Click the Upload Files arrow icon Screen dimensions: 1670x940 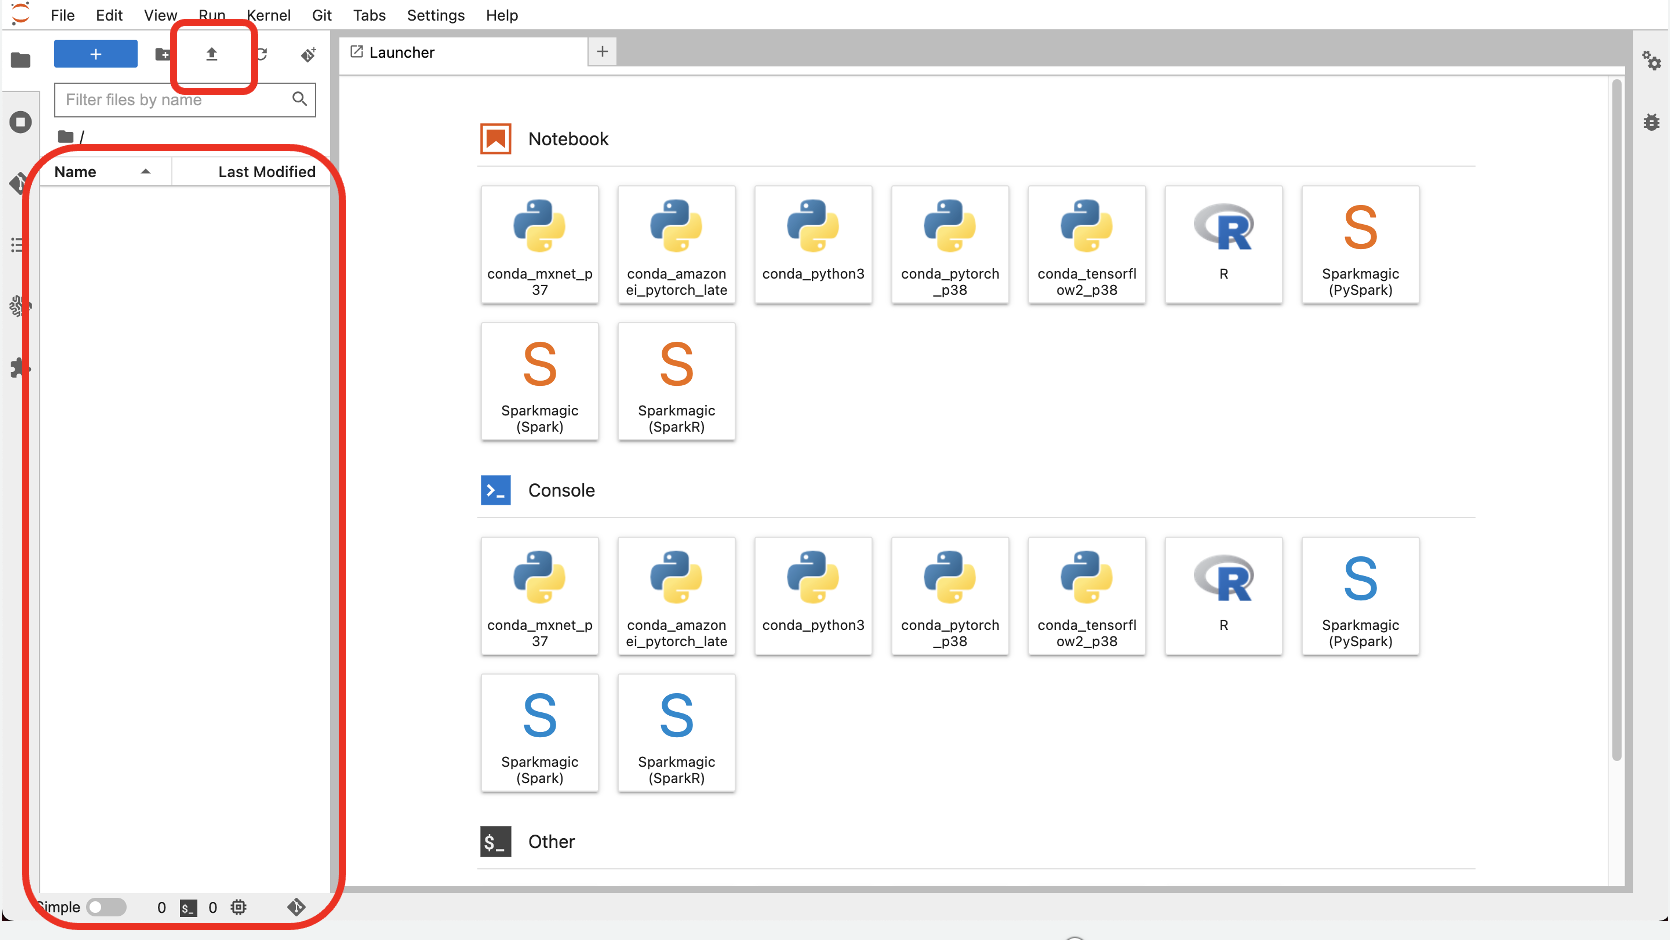(x=212, y=54)
